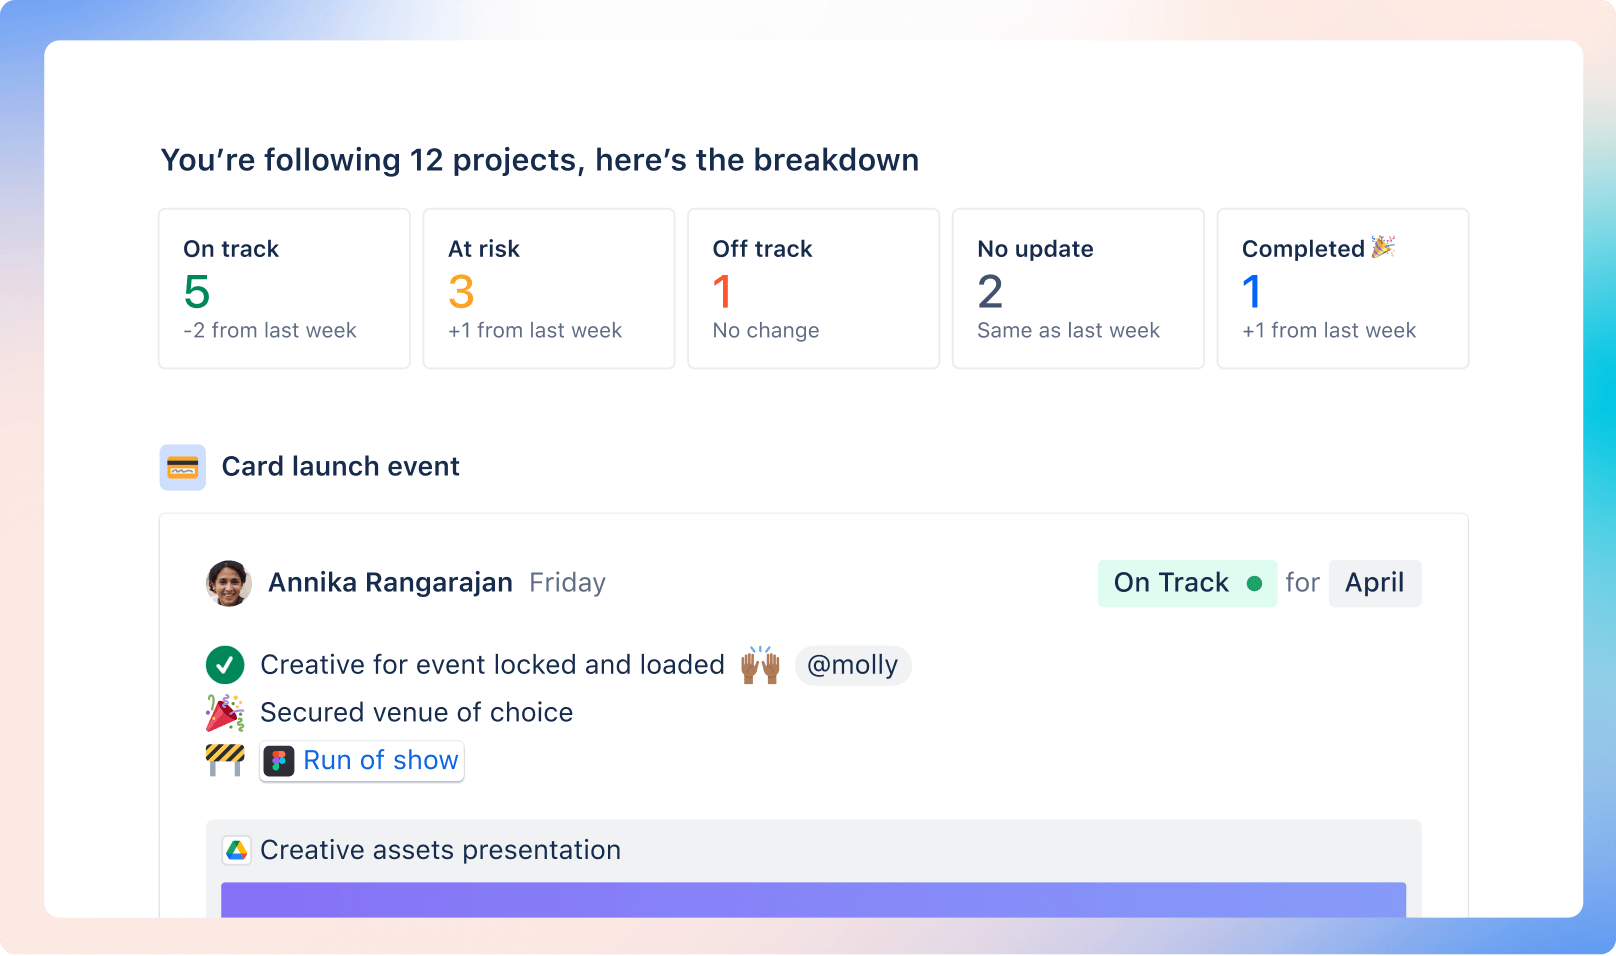Viewport: 1616px width, 956px height.
Task: Click Annika Rangarajan's name
Action: coord(390,582)
